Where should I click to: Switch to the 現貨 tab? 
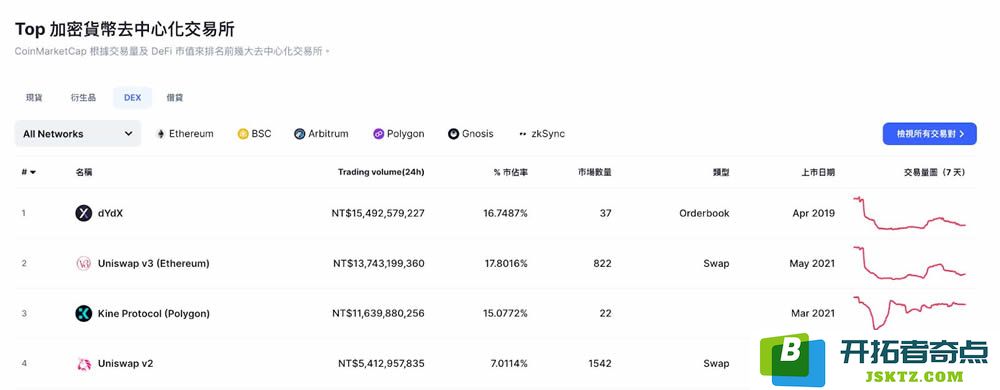click(34, 98)
